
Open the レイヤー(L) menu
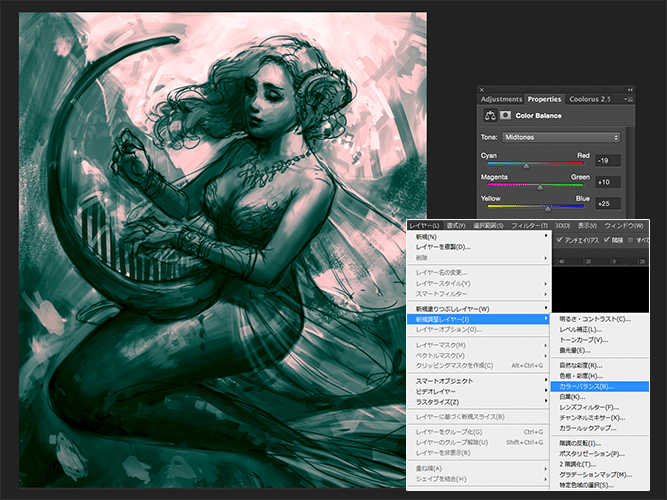tap(424, 226)
